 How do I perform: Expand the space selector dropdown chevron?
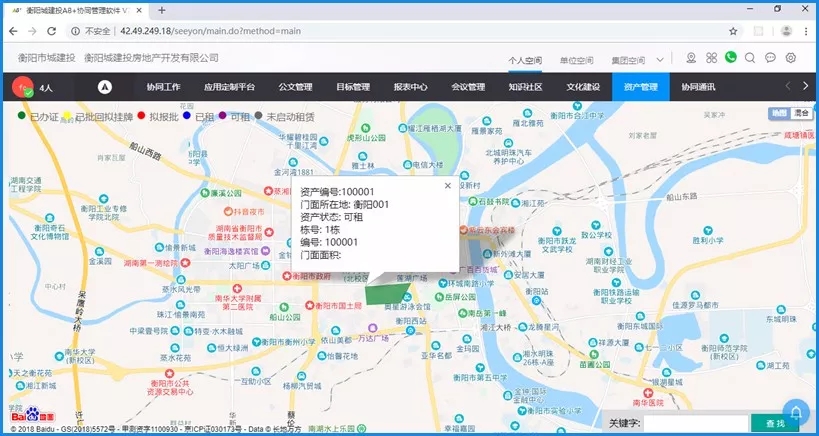coord(660,60)
